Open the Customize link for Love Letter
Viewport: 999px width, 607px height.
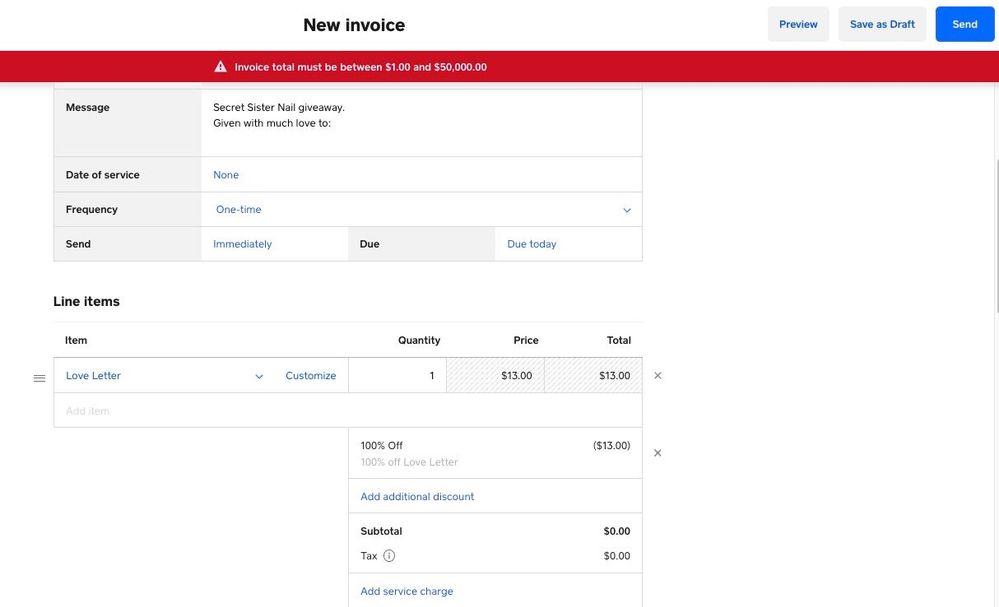310,376
